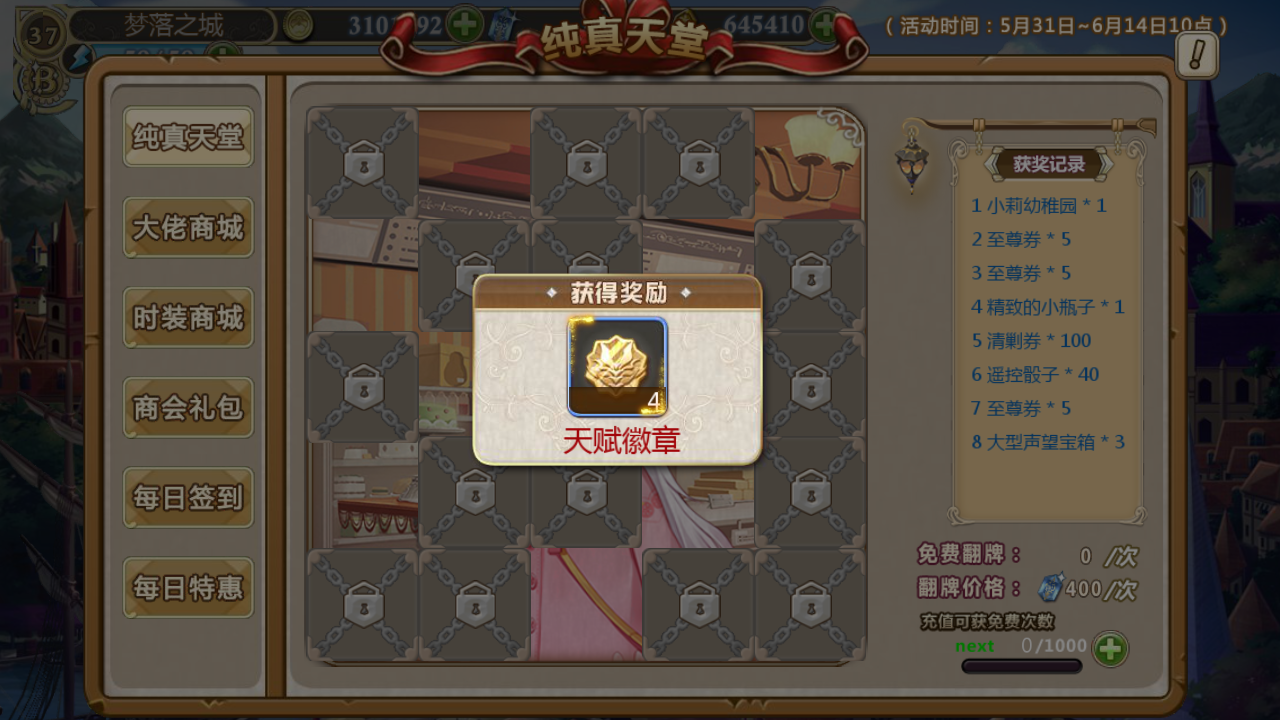This screenshot has height=720, width=1280.
Task: Open the 纯真天堂 side tab
Action: [188, 137]
